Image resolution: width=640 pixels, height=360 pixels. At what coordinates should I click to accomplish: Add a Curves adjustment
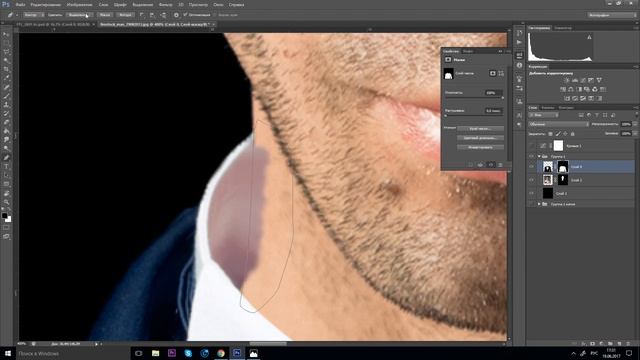[x=583, y=80]
